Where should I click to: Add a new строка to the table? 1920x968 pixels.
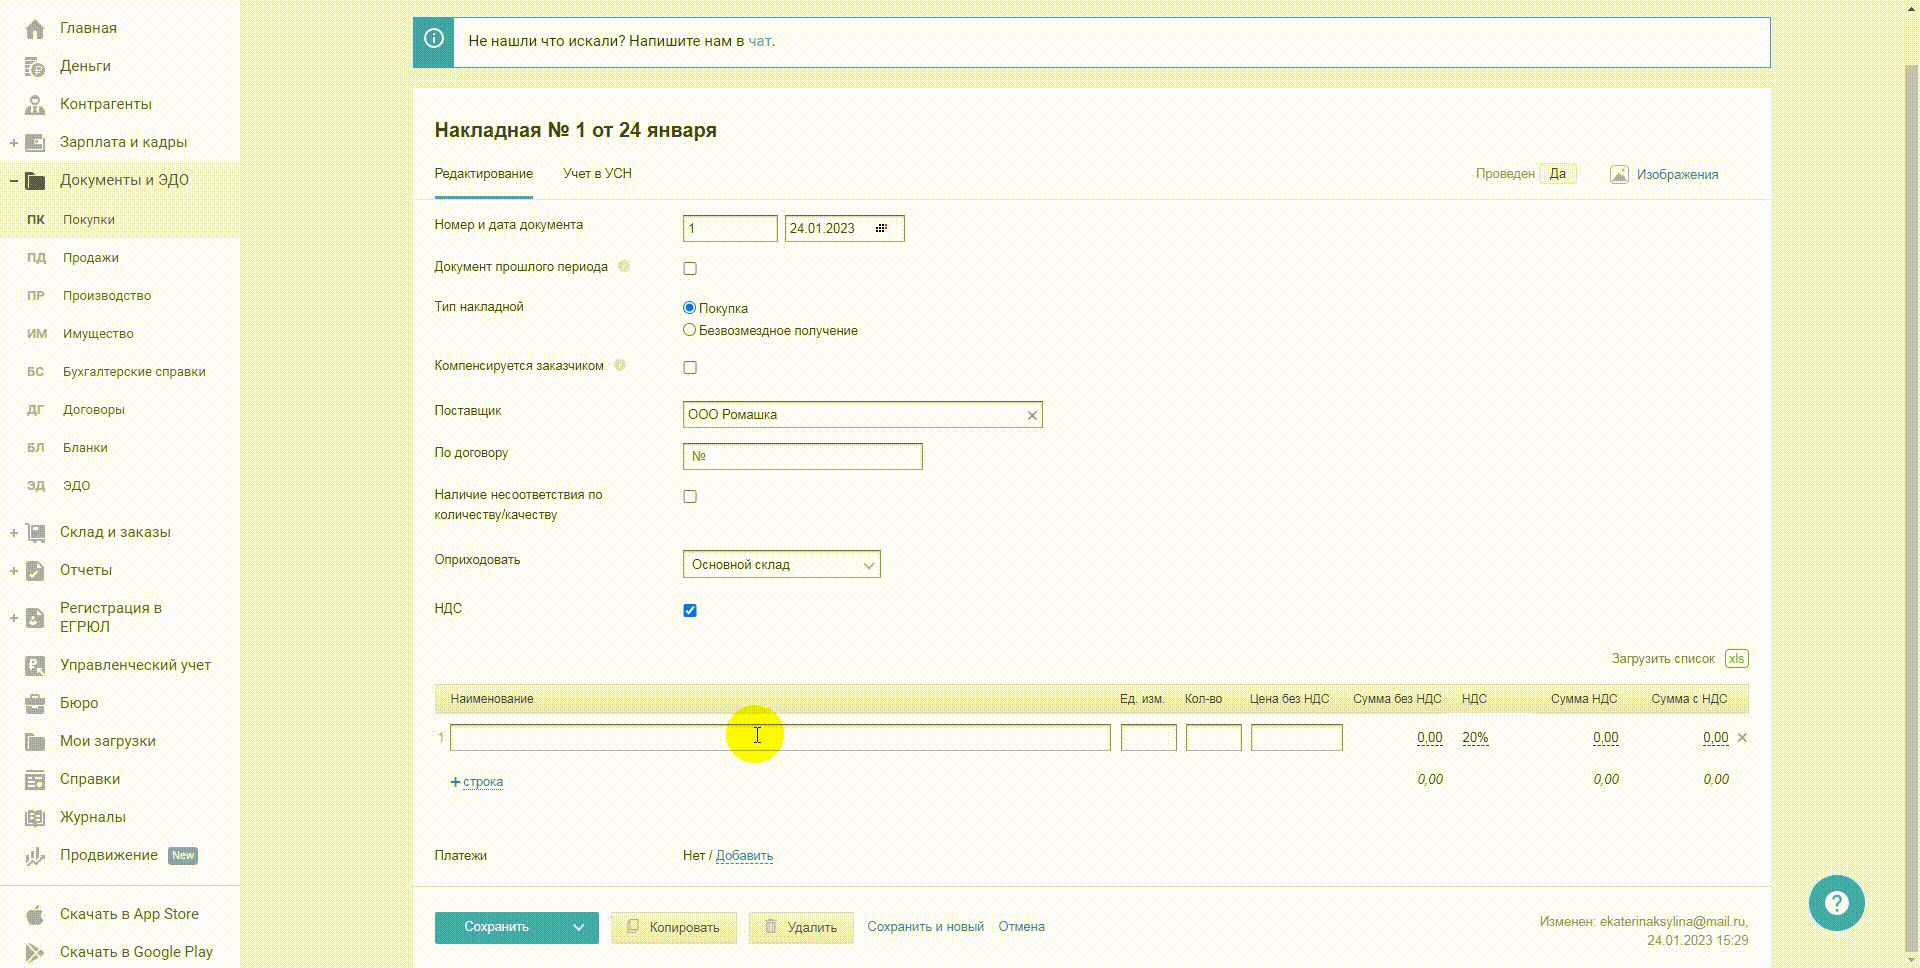click(x=477, y=782)
